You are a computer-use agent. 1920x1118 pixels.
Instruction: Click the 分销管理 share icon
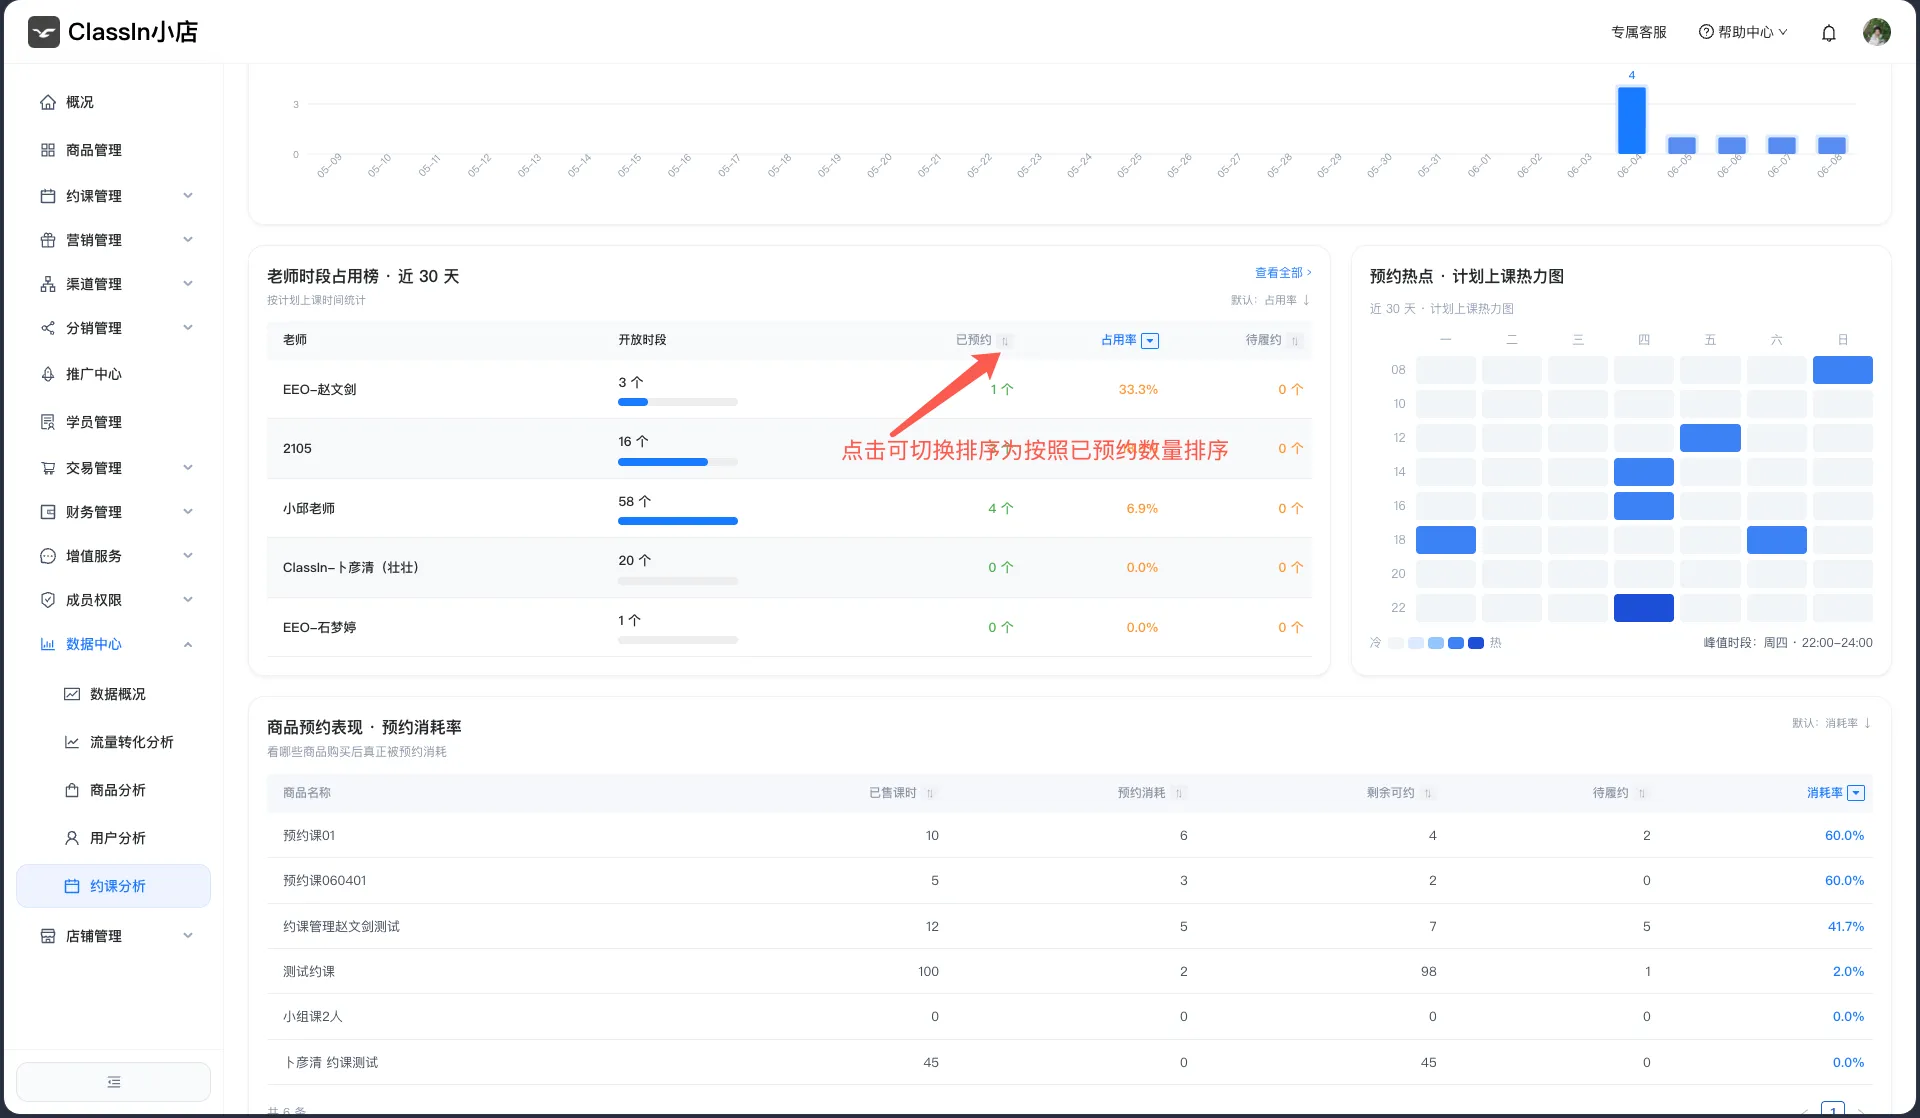pyautogui.click(x=47, y=328)
